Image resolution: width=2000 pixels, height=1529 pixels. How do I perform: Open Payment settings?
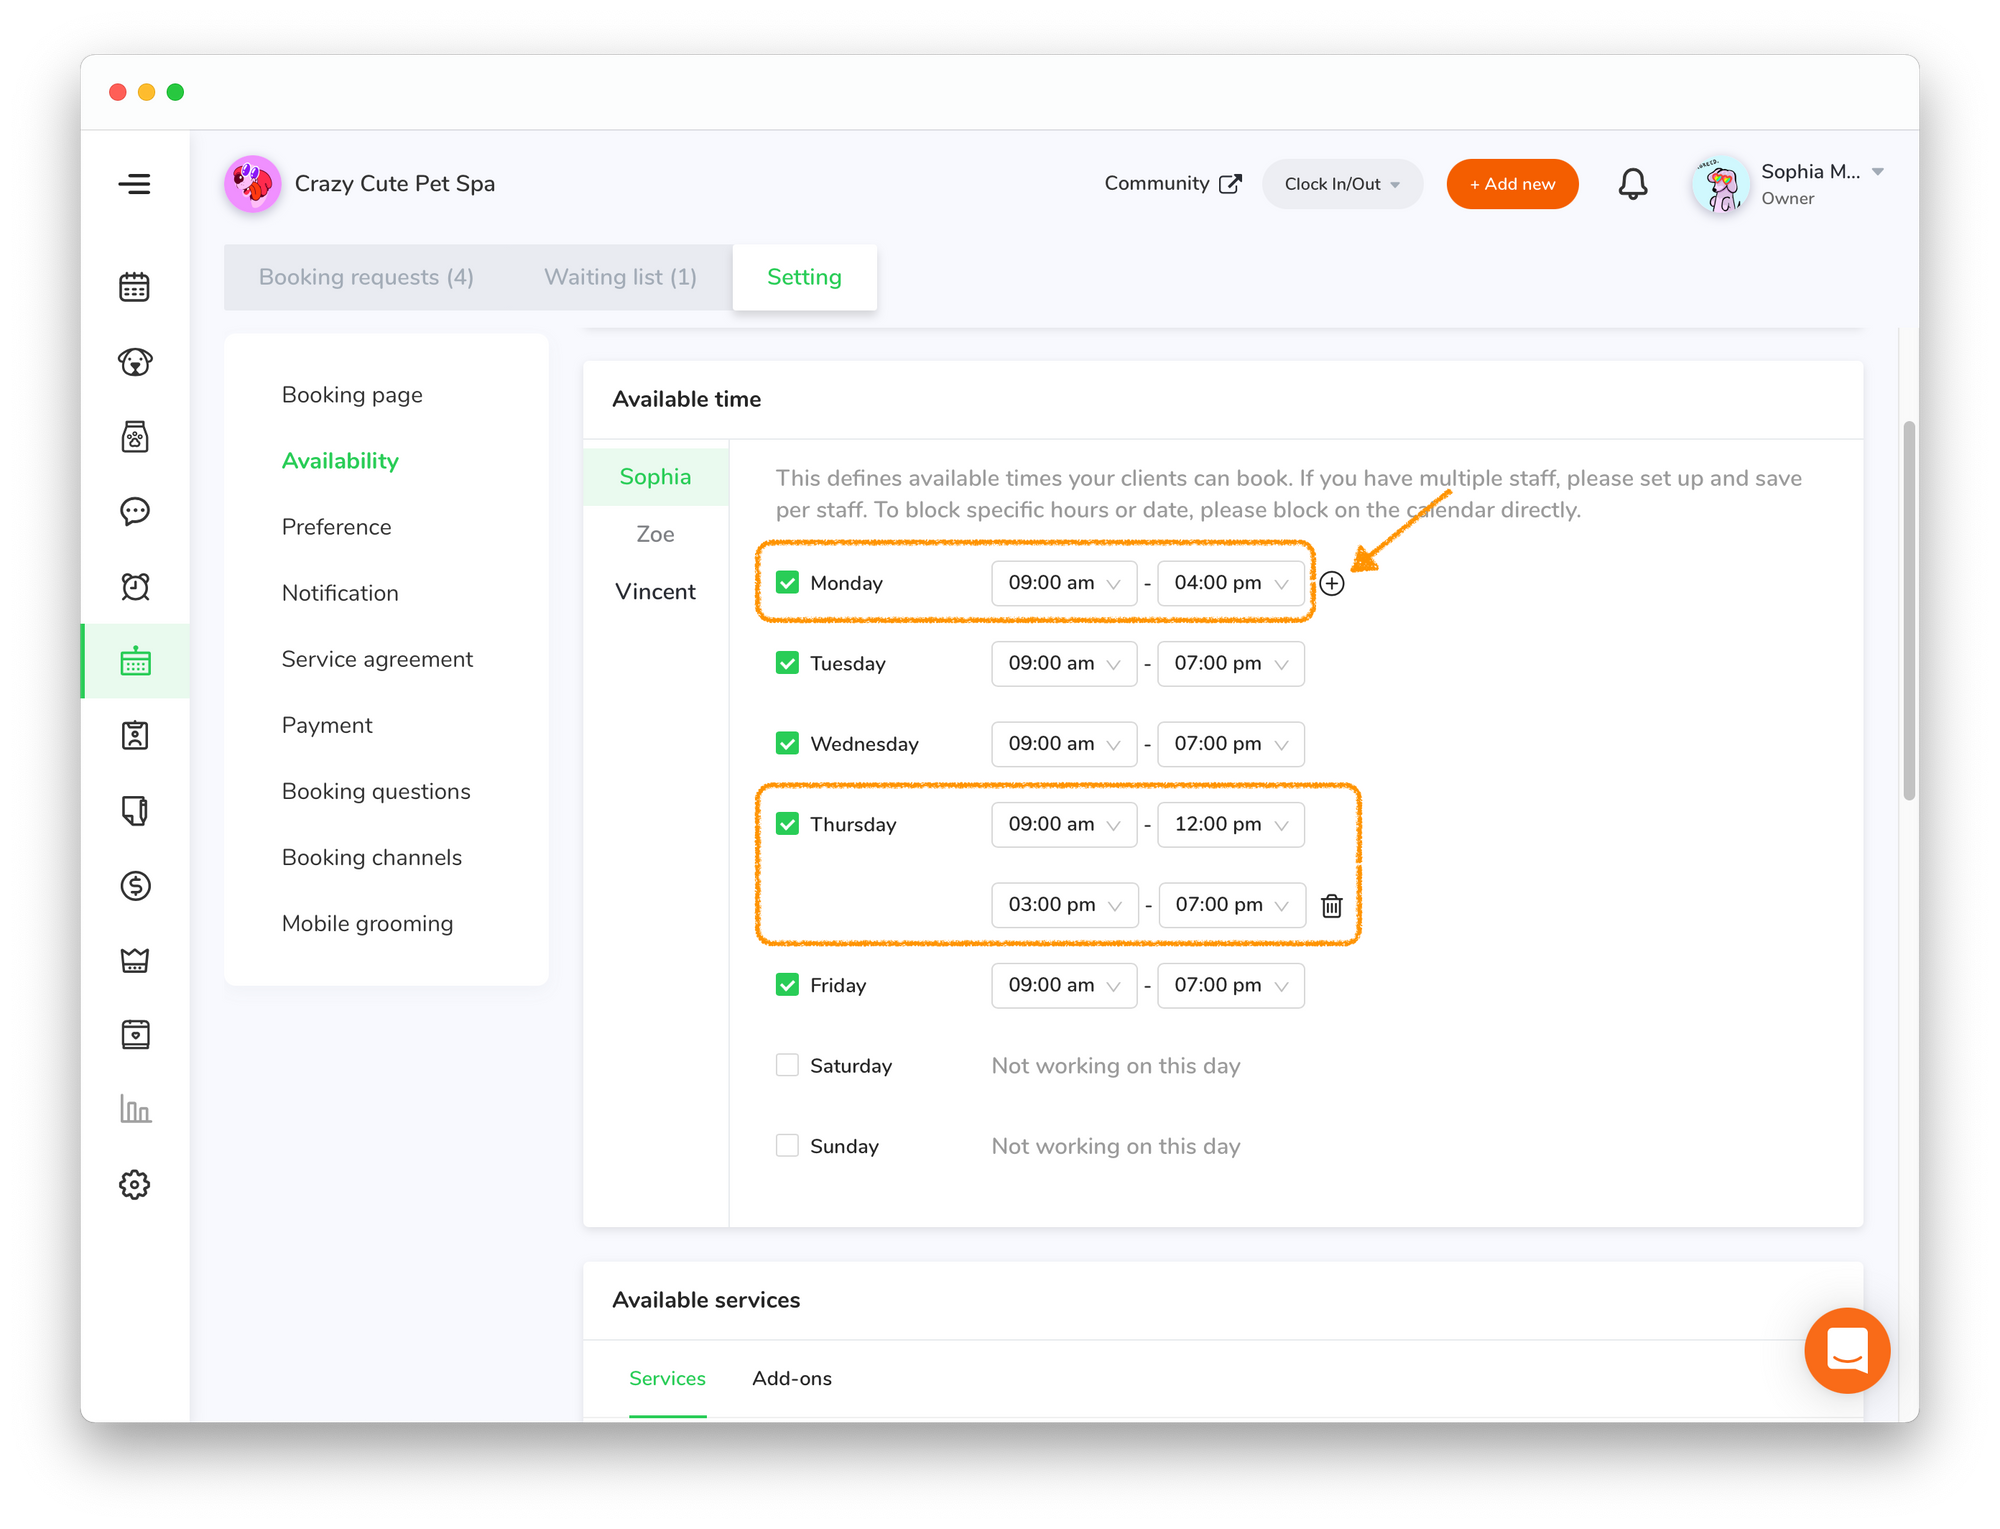[327, 725]
